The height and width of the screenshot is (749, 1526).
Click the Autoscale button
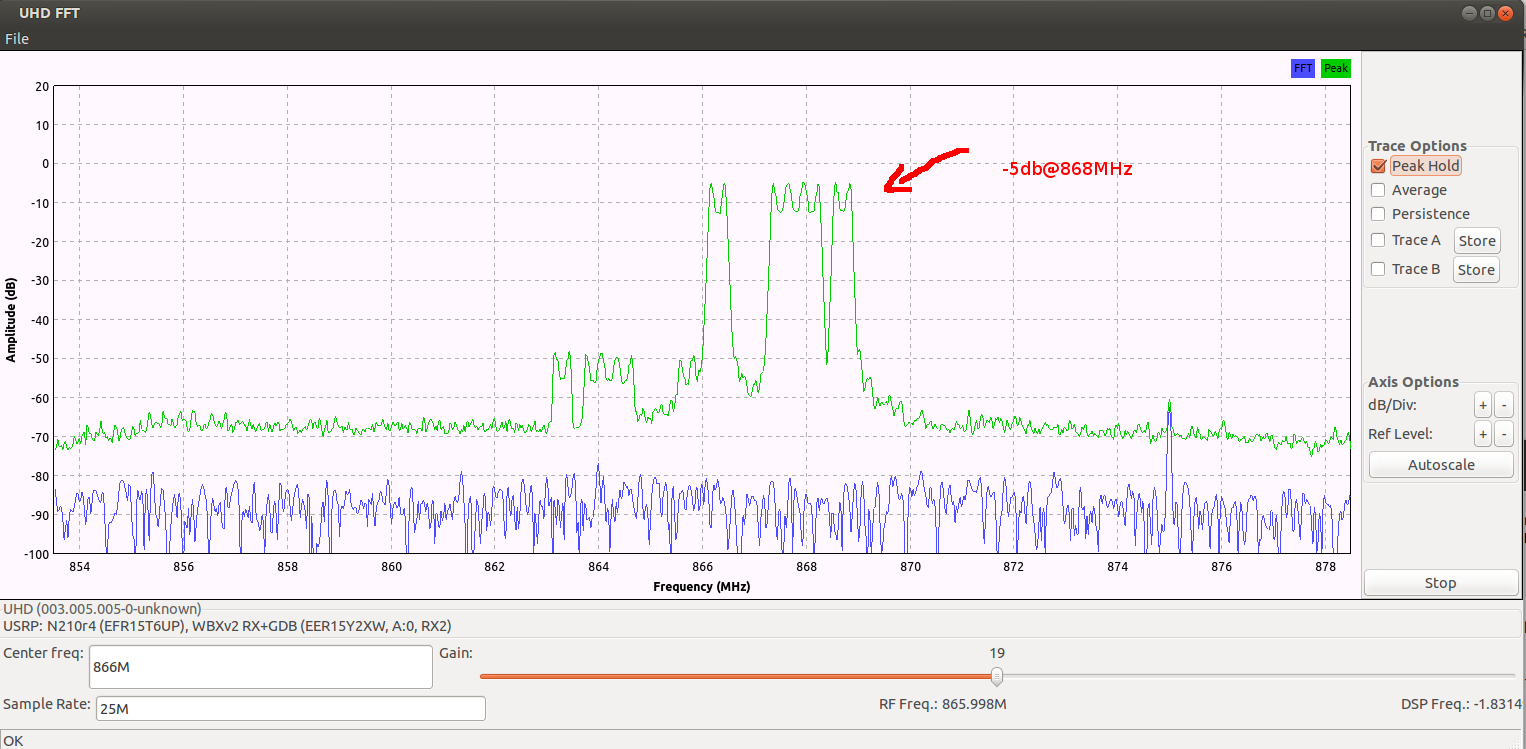(x=1440, y=465)
